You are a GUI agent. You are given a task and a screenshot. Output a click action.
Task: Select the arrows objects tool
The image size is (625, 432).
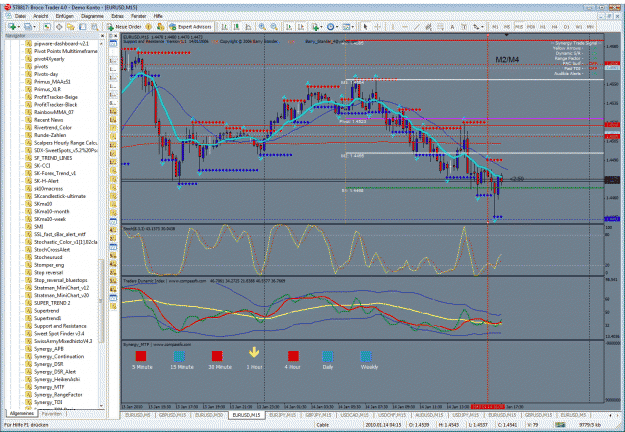pyautogui.click(x=476, y=27)
